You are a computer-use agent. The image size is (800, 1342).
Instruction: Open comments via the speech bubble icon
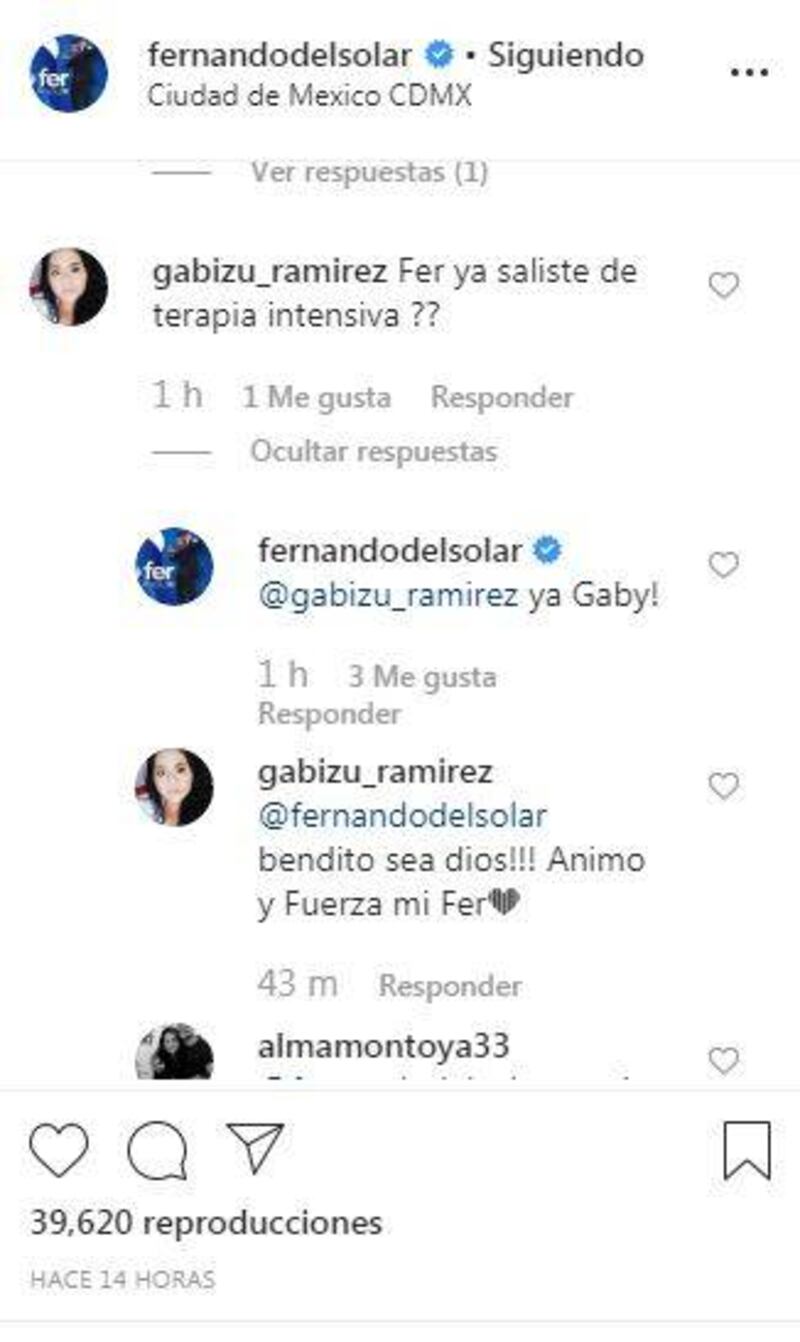(157, 1151)
